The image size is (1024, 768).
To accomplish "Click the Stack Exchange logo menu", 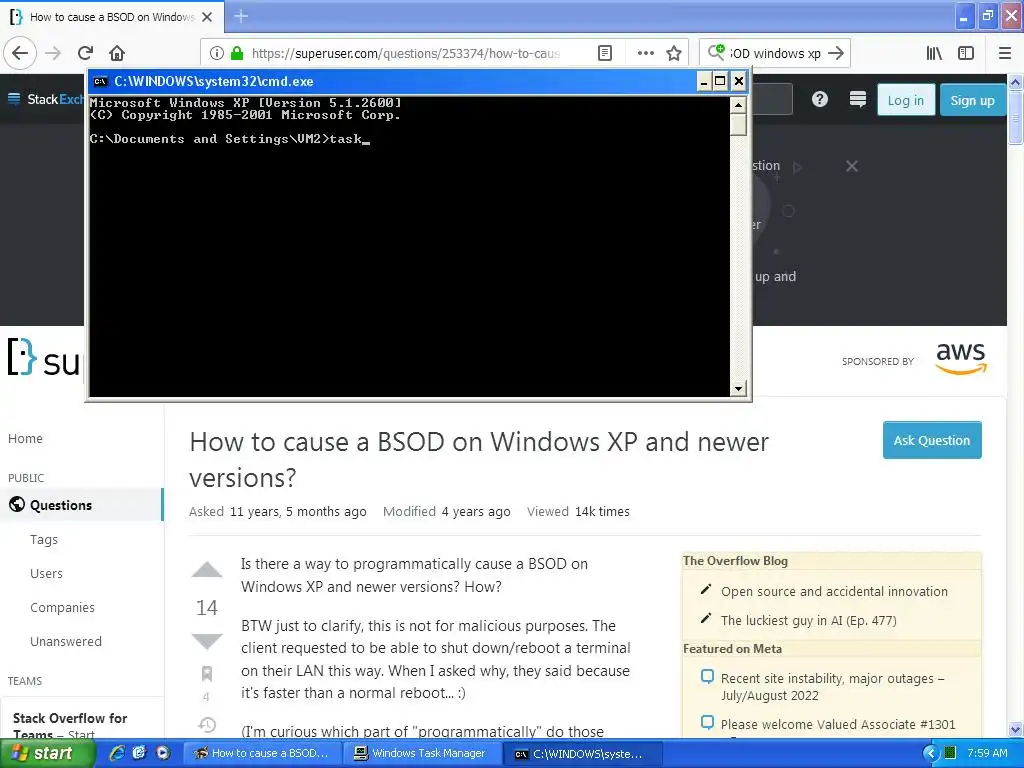I will coord(46,99).
